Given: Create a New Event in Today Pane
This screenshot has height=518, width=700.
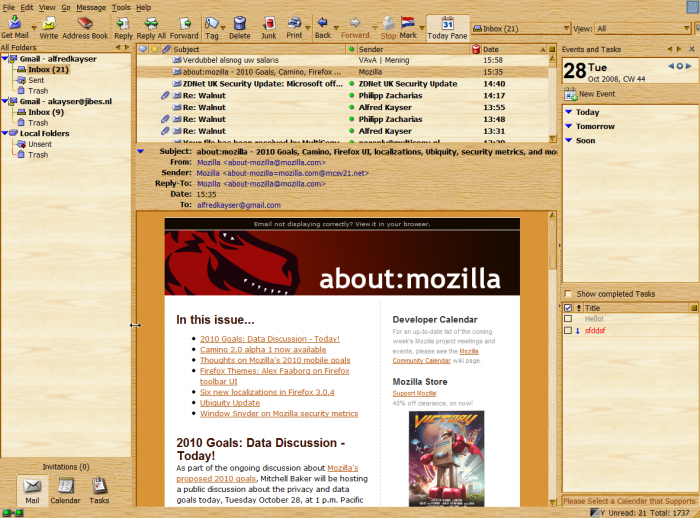Looking at the screenshot, I should [590, 94].
